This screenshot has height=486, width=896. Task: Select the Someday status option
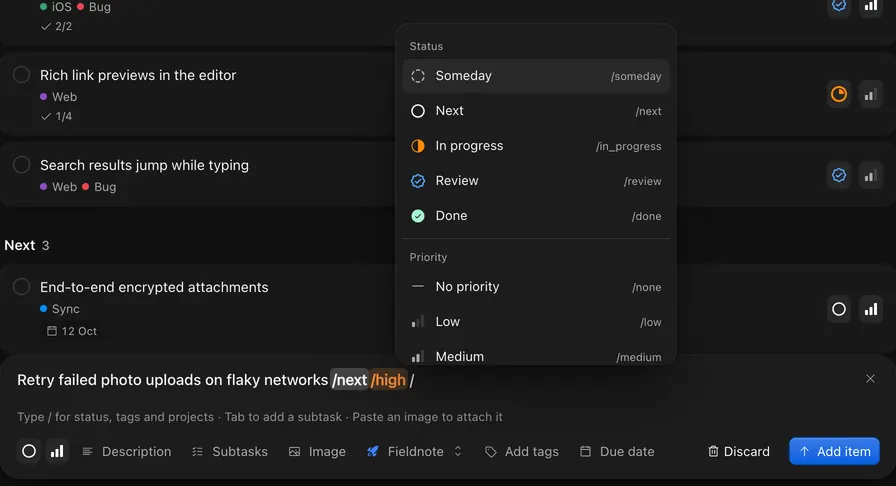[x=536, y=76]
